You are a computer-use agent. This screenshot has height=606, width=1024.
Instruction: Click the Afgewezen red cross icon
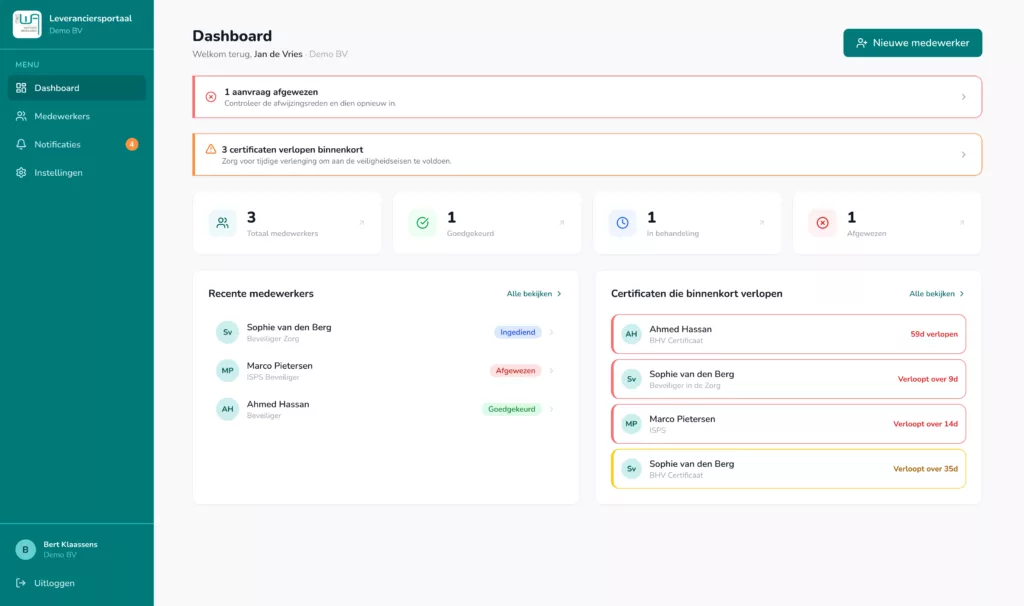[822, 223]
